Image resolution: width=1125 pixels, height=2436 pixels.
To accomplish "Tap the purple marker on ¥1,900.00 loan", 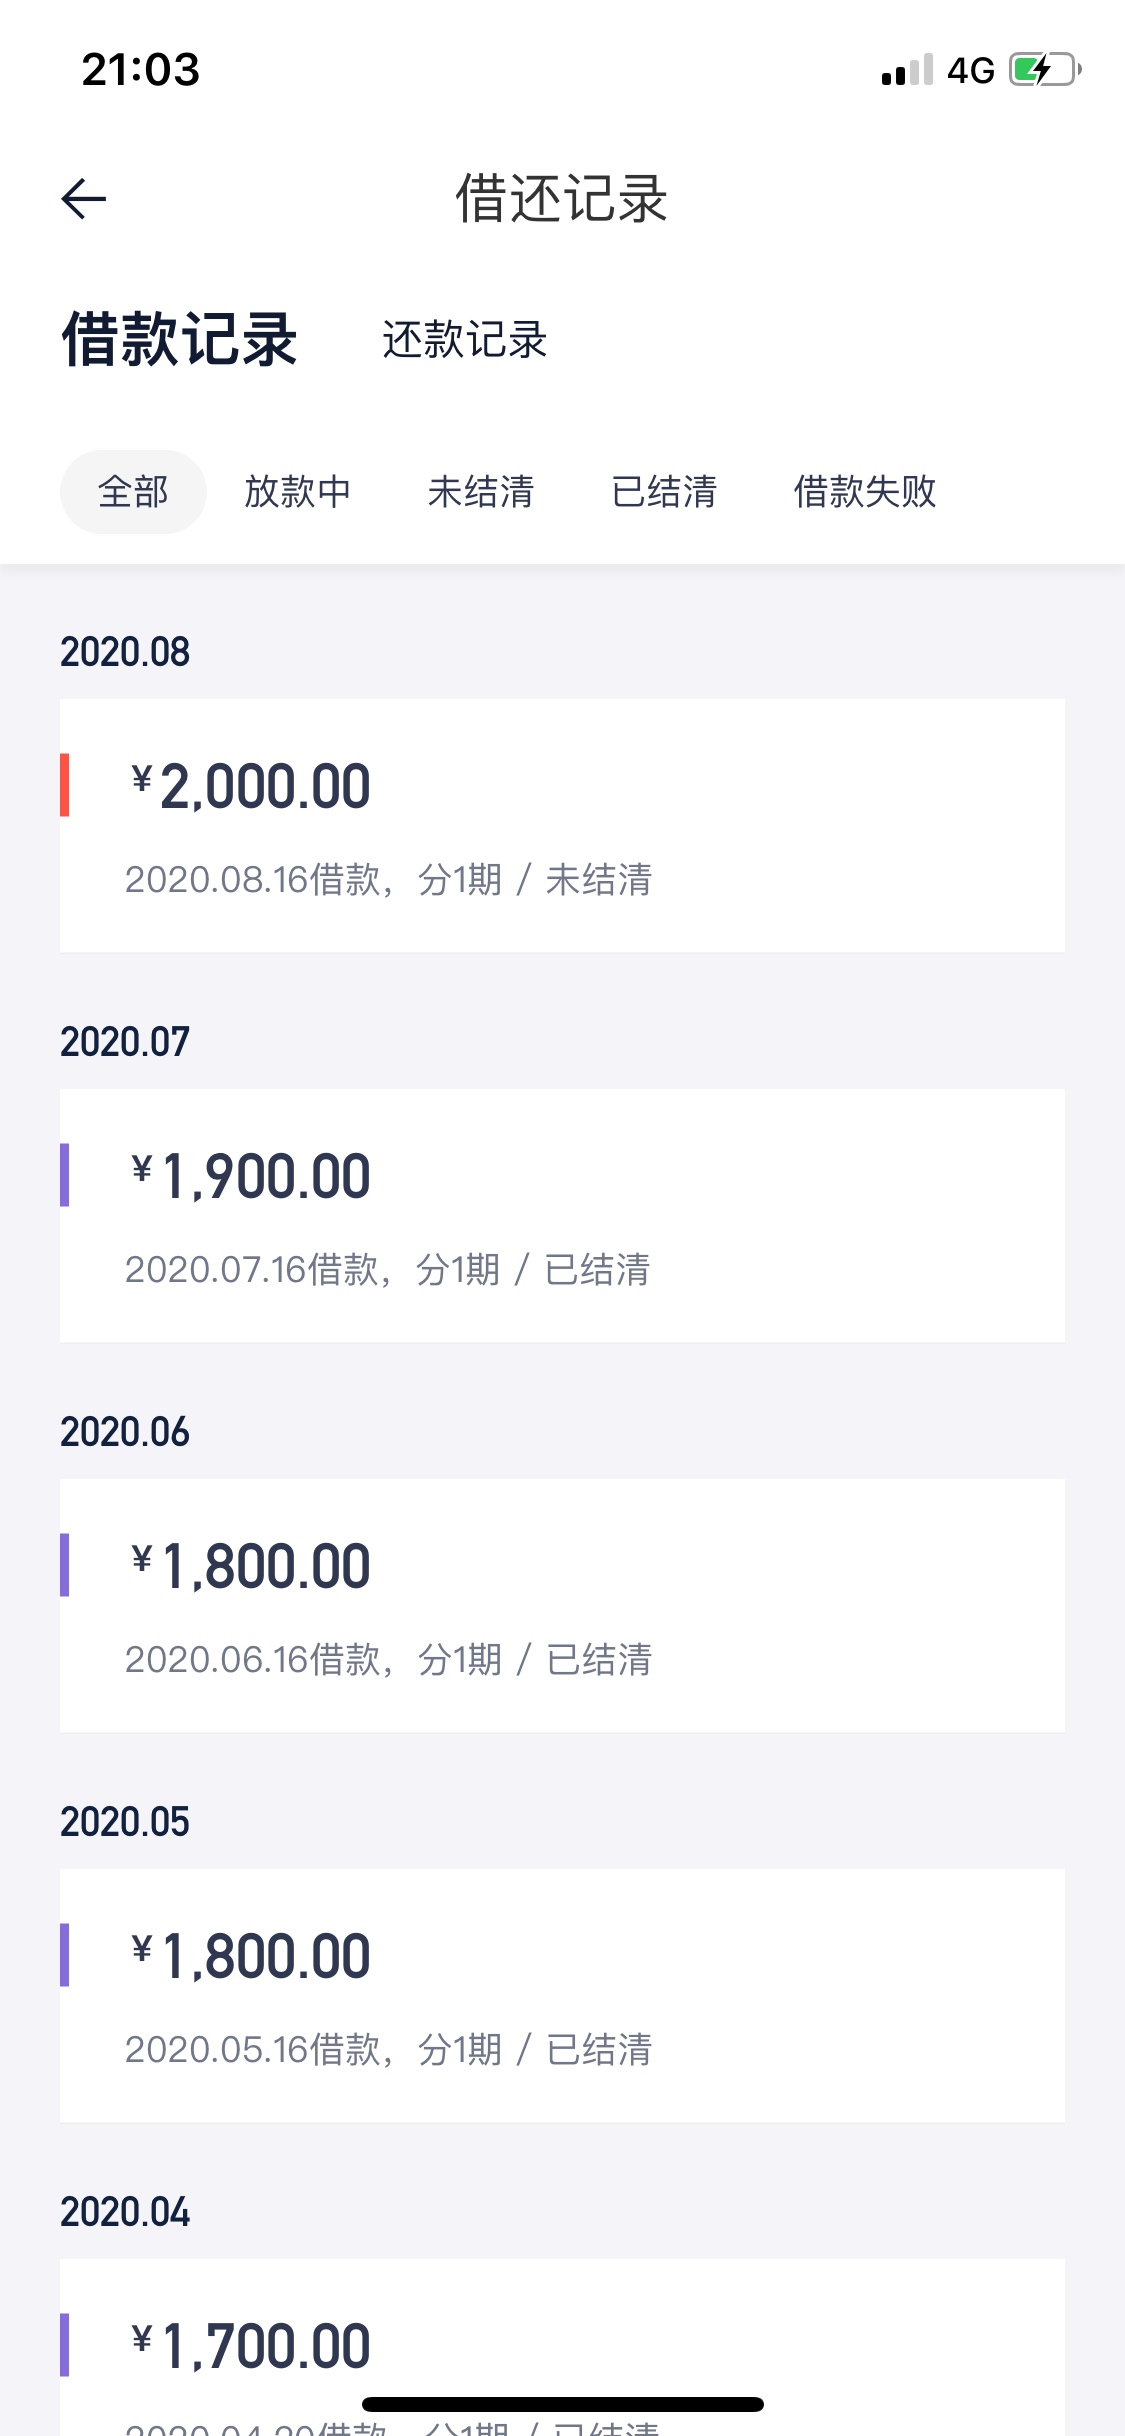I will [x=65, y=1175].
